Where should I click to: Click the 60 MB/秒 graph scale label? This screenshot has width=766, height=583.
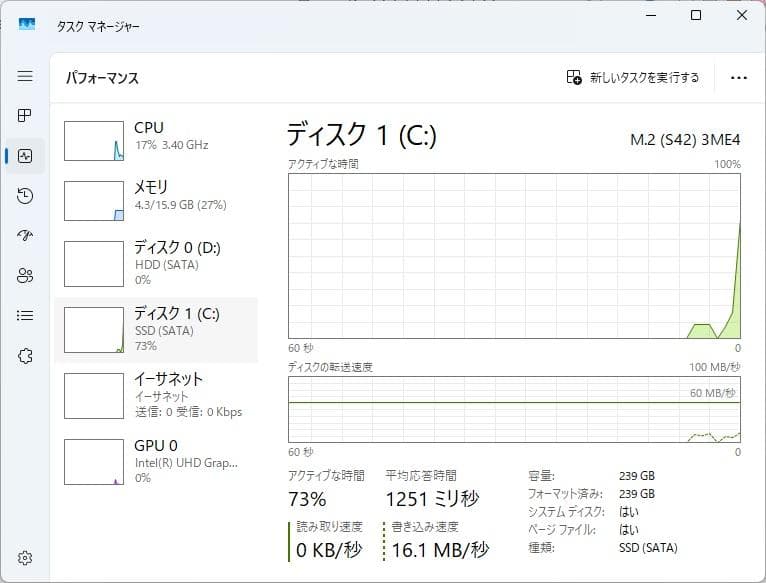(713, 393)
